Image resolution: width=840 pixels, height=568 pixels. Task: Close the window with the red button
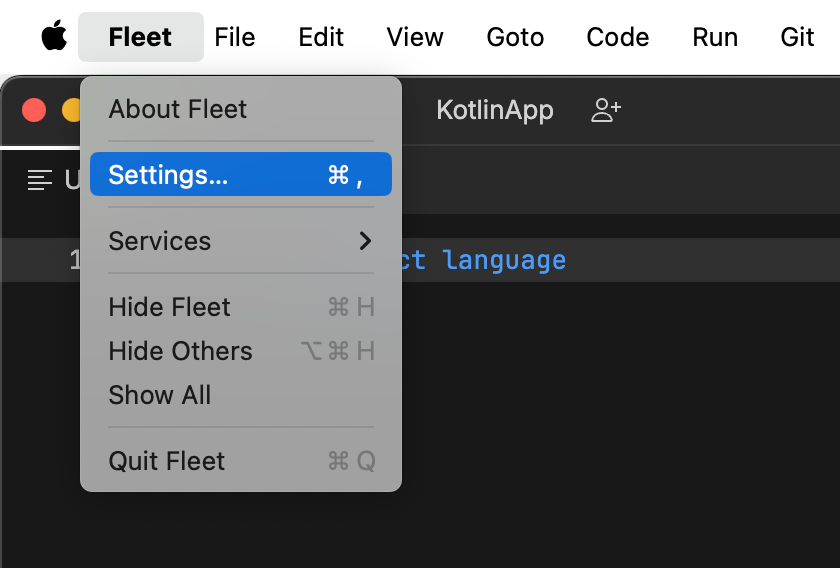[34, 110]
